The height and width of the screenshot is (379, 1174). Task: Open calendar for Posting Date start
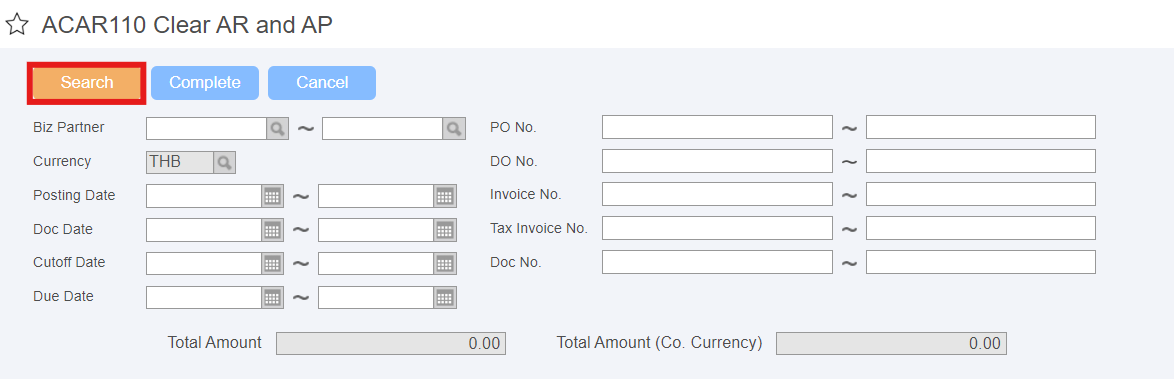click(x=273, y=196)
